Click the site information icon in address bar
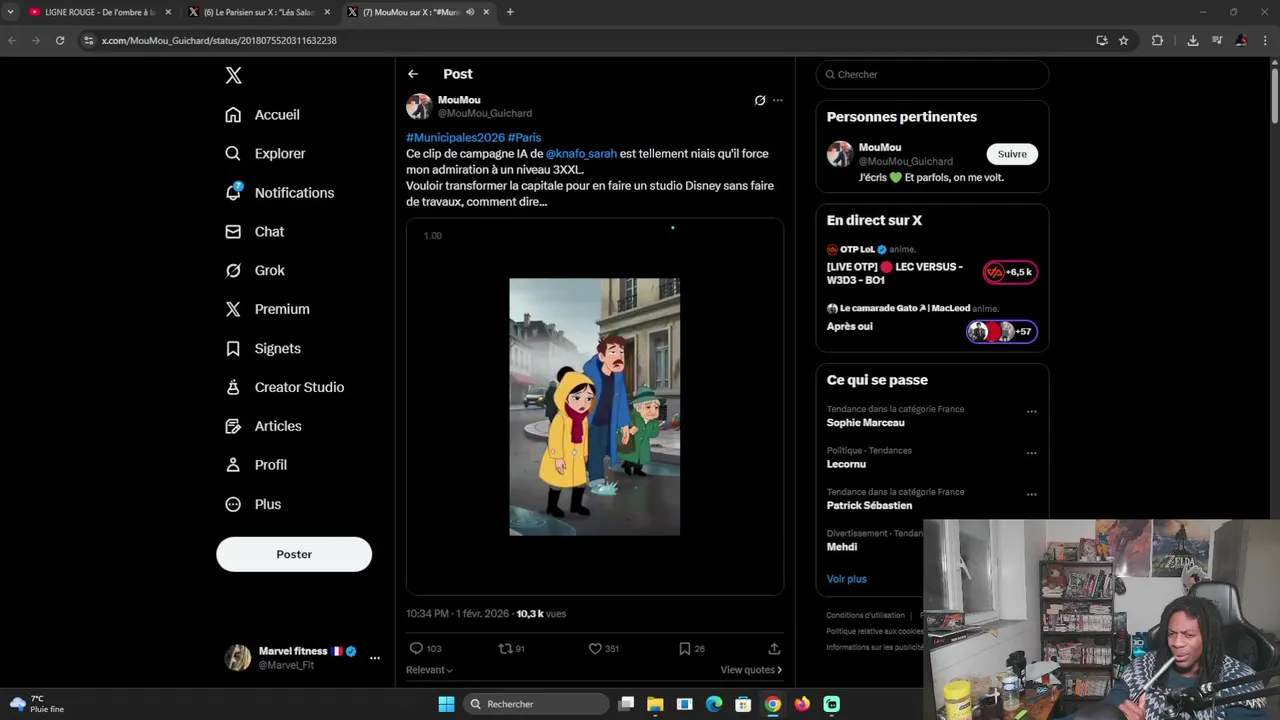Image resolution: width=1280 pixels, height=720 pixels. (x=89, y=40)
